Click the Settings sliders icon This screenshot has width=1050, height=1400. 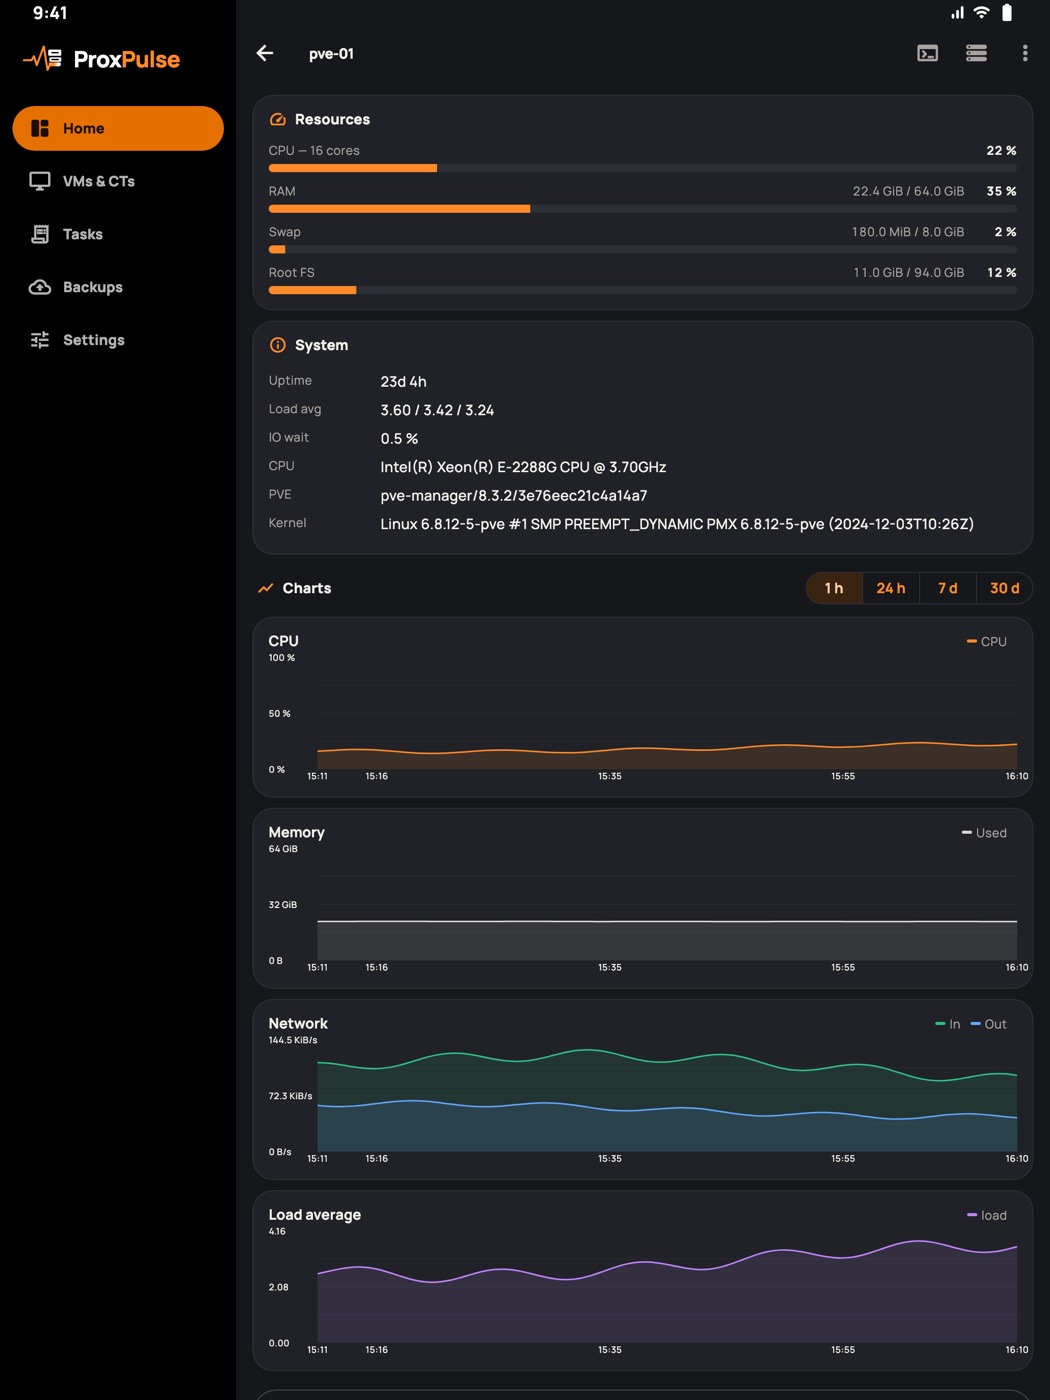[x=40, y=340]
